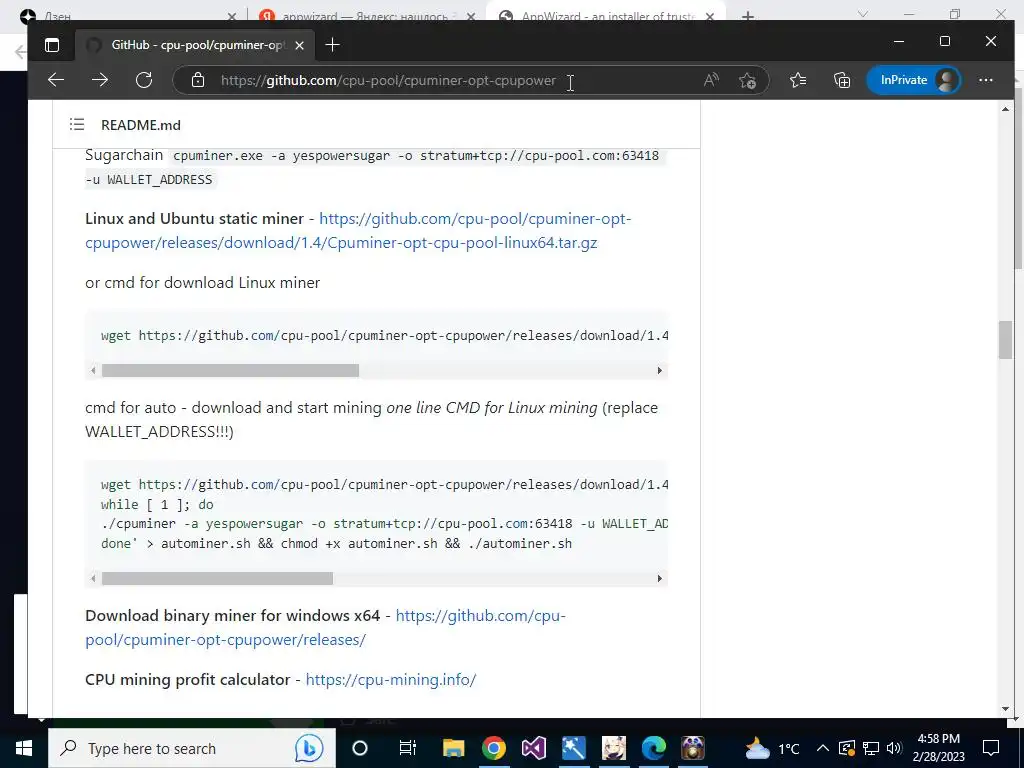Open volume control in system tray

894,748
